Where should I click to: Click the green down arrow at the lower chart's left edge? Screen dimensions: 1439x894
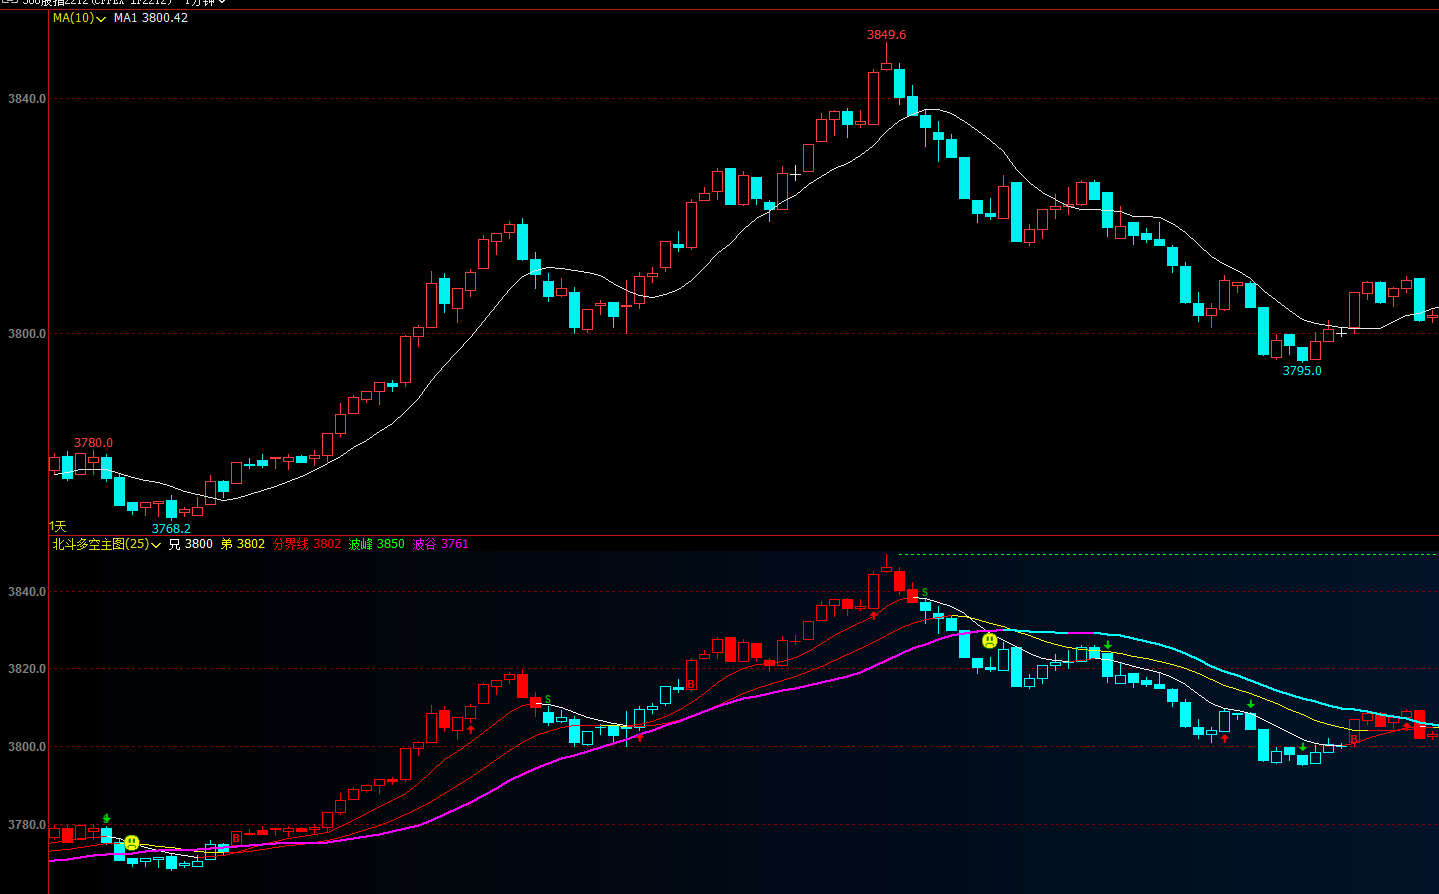click(x=107, y=818)
